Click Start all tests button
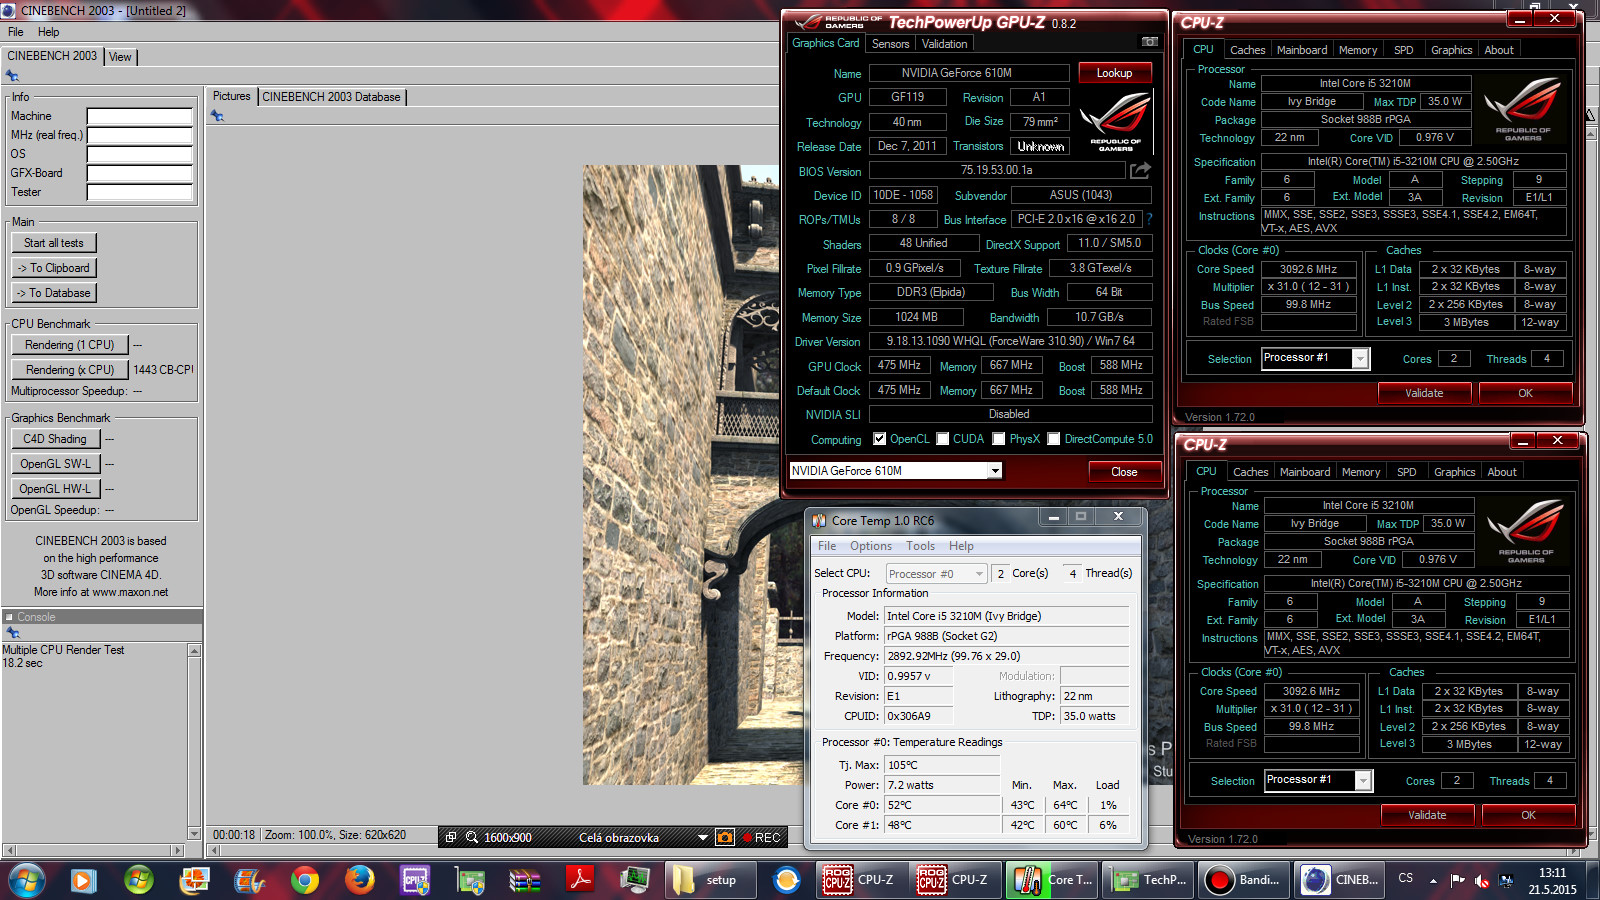The width and height of the screenshot is (1600, 900). click(54, 243)
